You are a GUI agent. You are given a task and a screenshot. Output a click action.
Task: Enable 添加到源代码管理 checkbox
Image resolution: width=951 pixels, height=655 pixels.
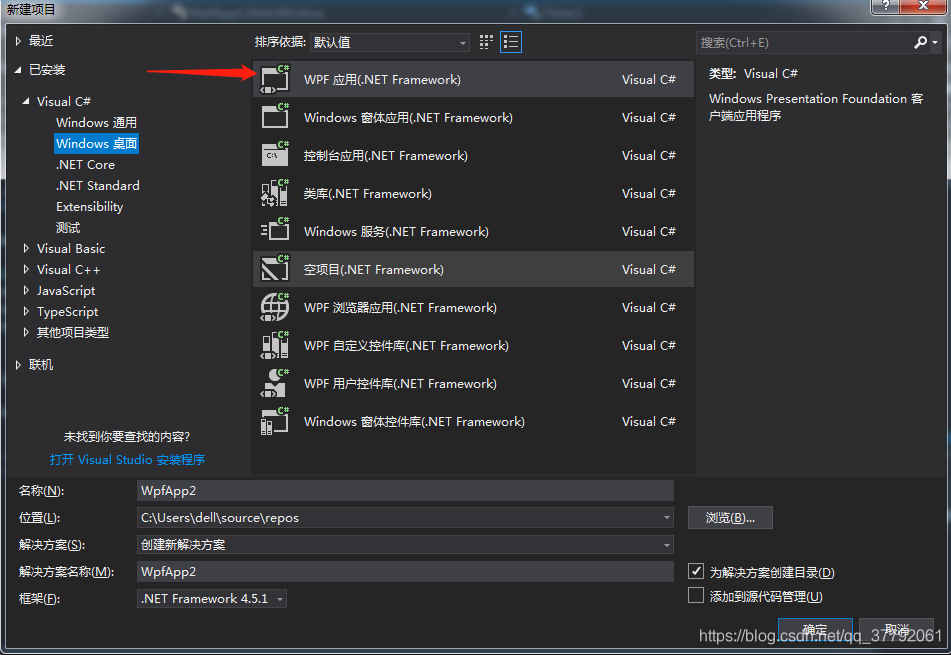(x=696, y=596)
